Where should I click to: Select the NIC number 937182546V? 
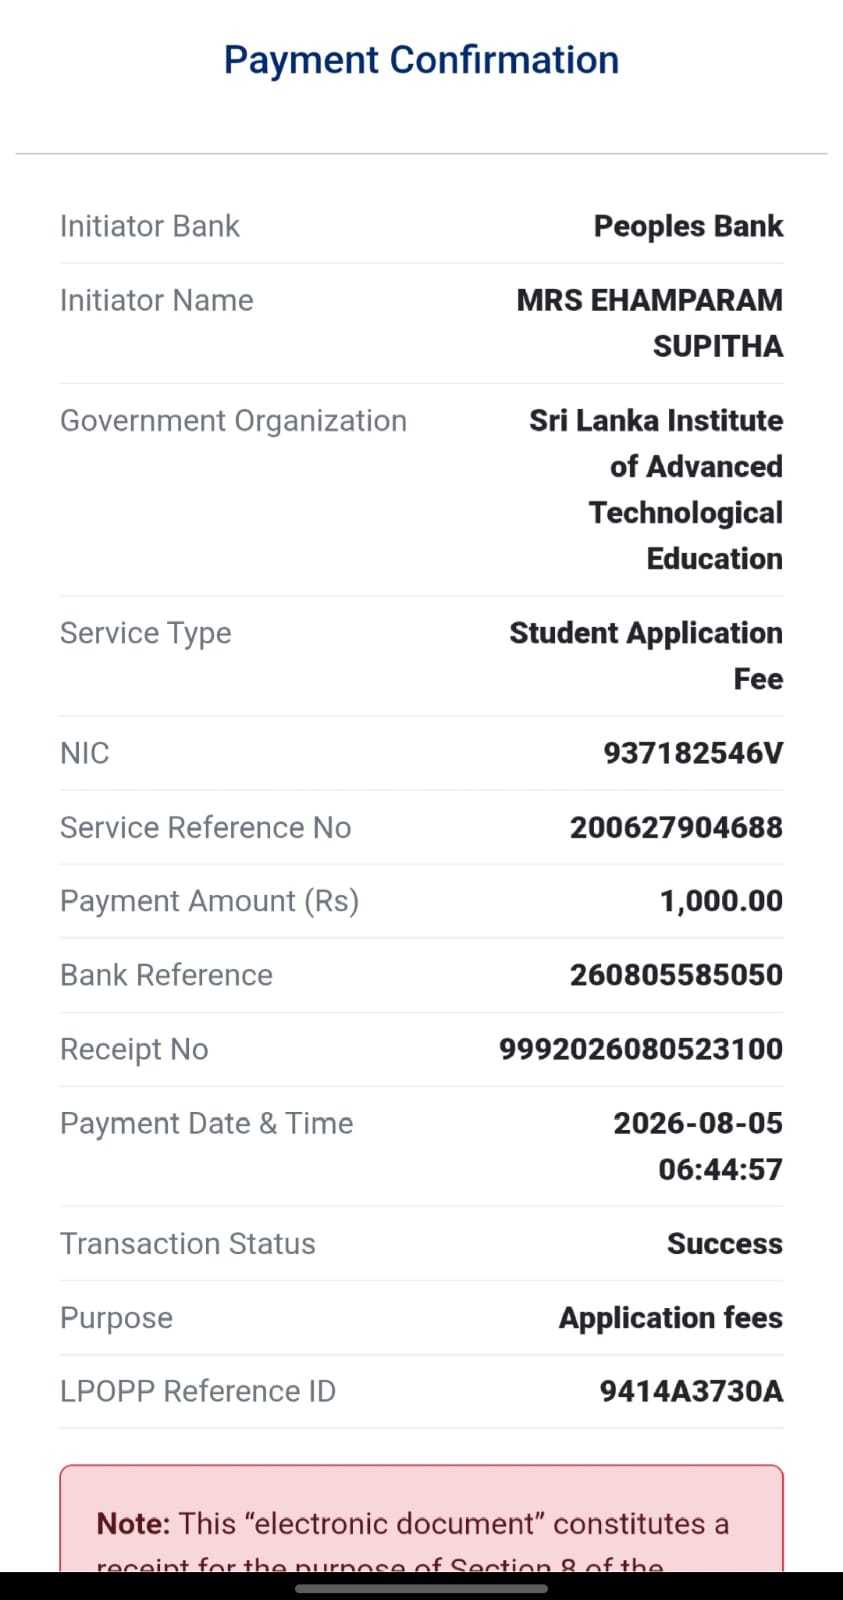693,753
